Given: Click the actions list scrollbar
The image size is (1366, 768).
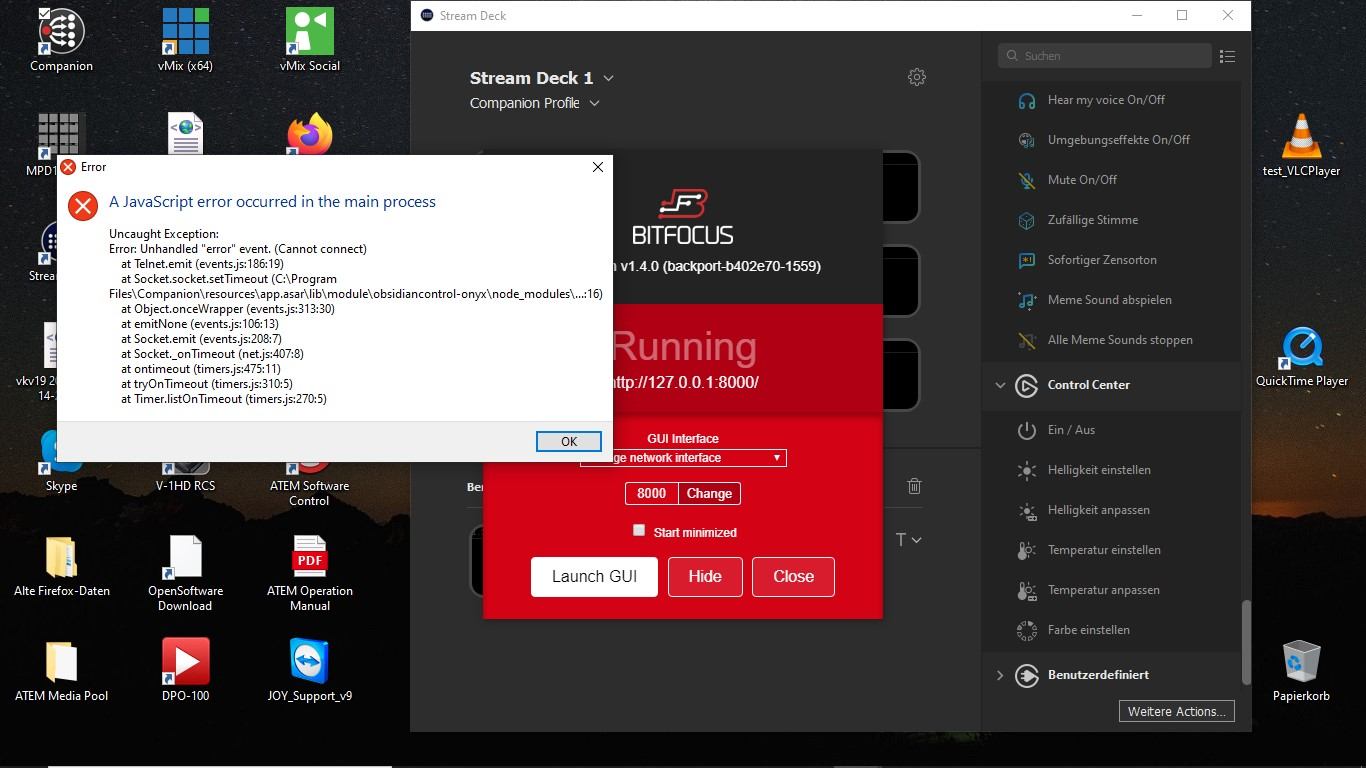Looking at the screenshot, I should pyautogui.click(x=1245, y=642).
